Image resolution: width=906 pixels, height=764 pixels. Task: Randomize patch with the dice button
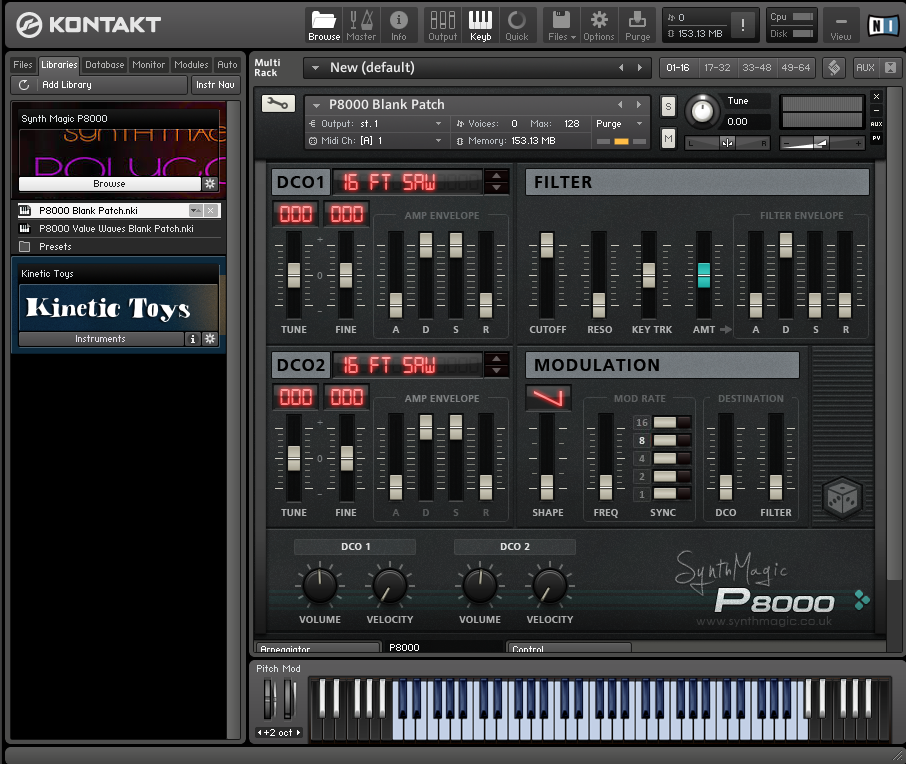click(x=842, y=498)
